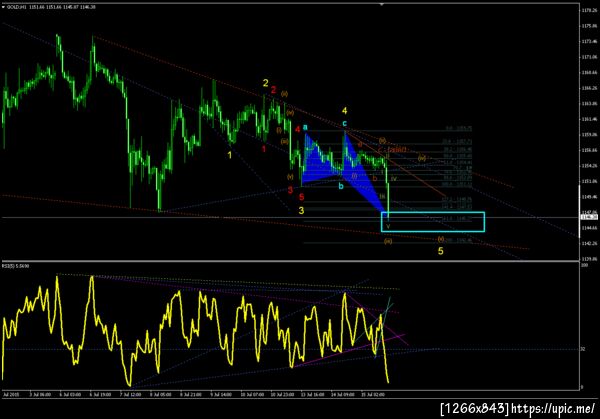Screen dimensions: 600x419
Task: Select the RSI(5) indicator label
Action: tap(15, 266)
